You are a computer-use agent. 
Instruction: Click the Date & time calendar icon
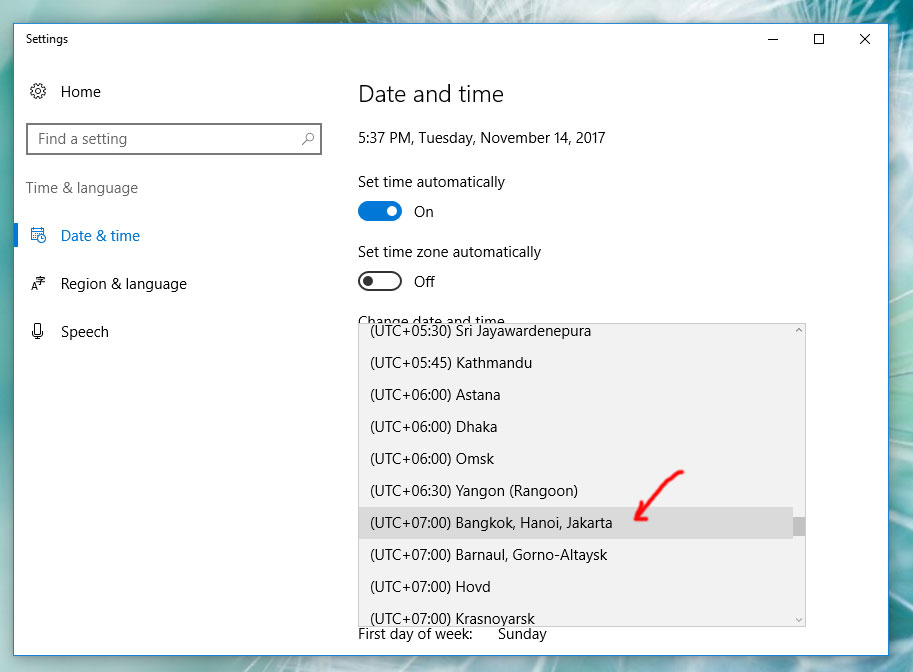[38, 236]
